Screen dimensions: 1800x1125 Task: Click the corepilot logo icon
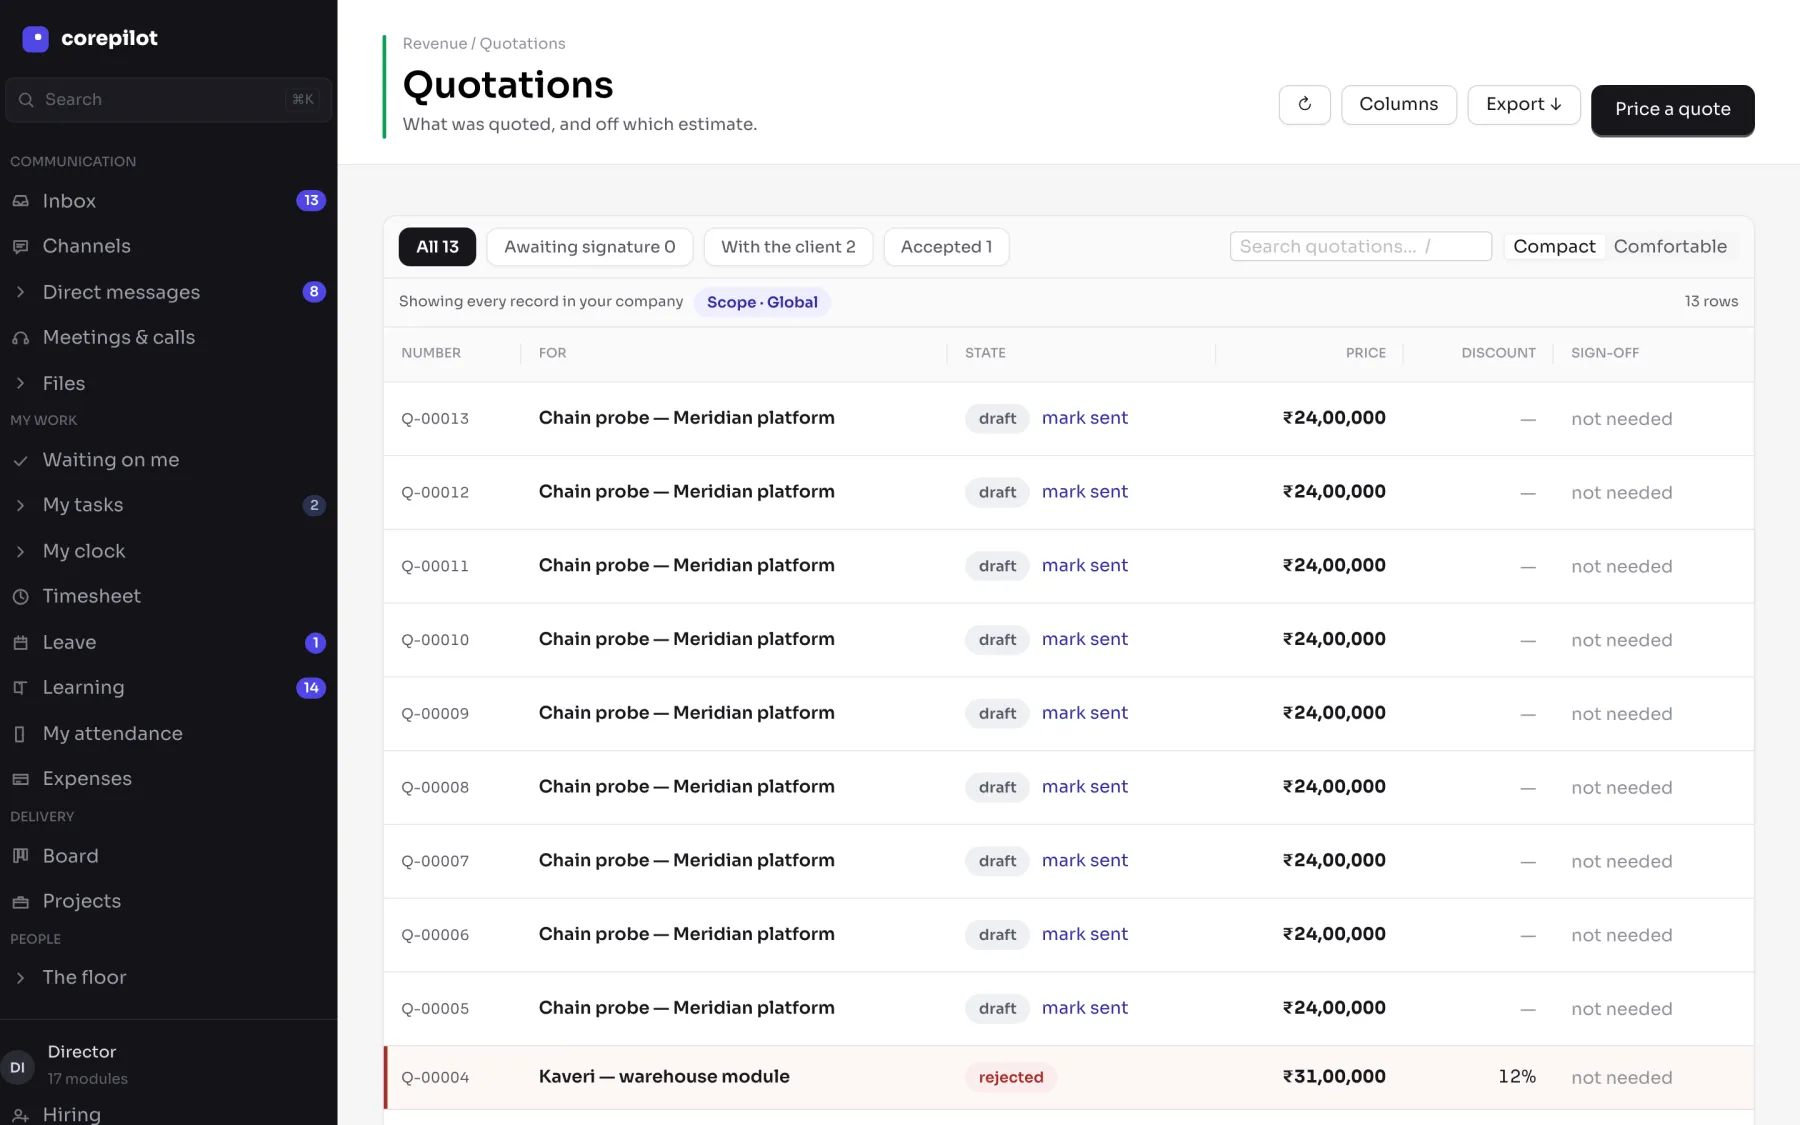coord(35,39)
